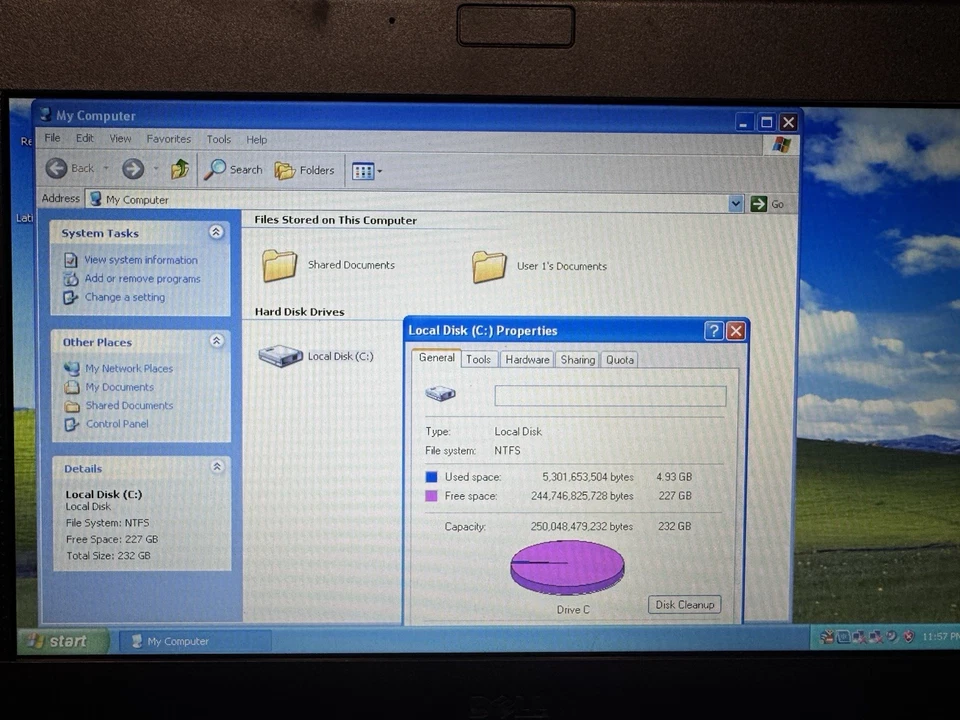Click the drive icon in the Properties dialog
Image resolution: width=960 pixels, height=720 pixels.
[x=440, y=393]
